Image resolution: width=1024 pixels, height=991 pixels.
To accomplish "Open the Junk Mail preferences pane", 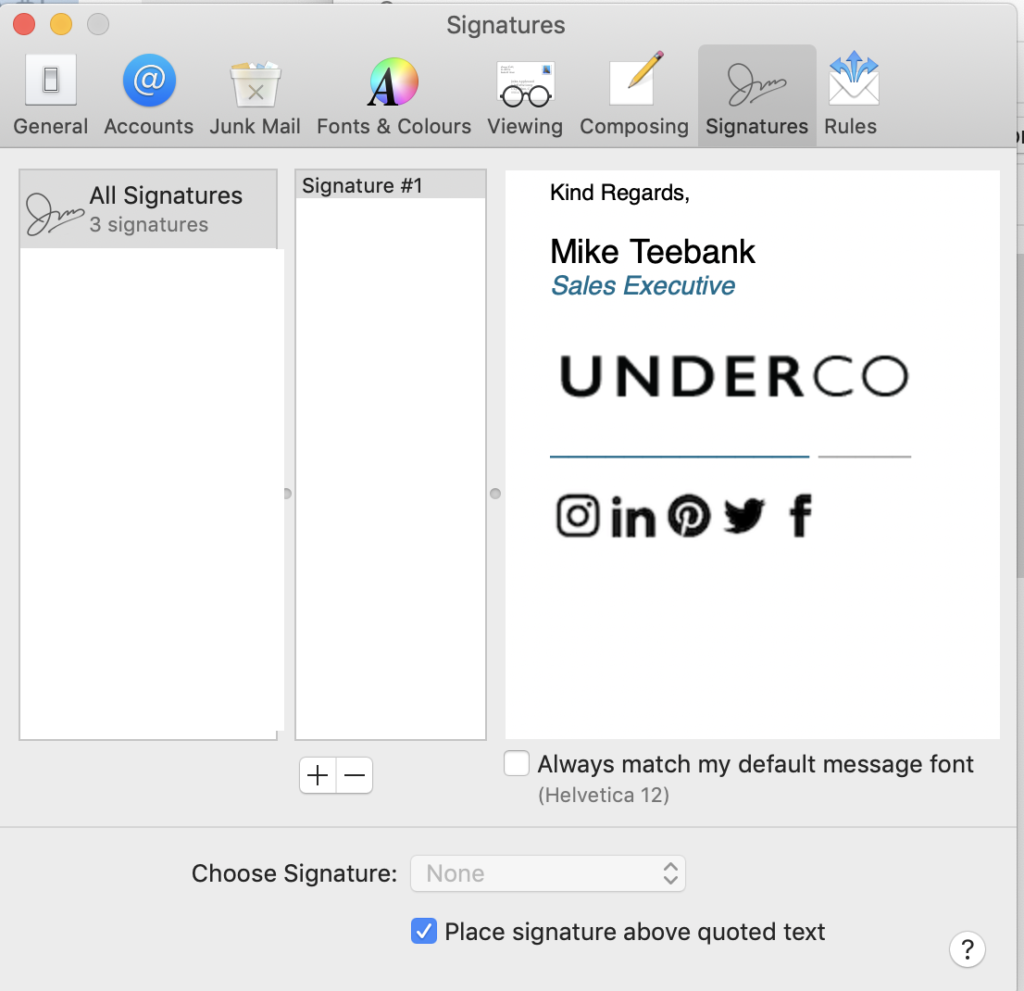I will 255,95.
